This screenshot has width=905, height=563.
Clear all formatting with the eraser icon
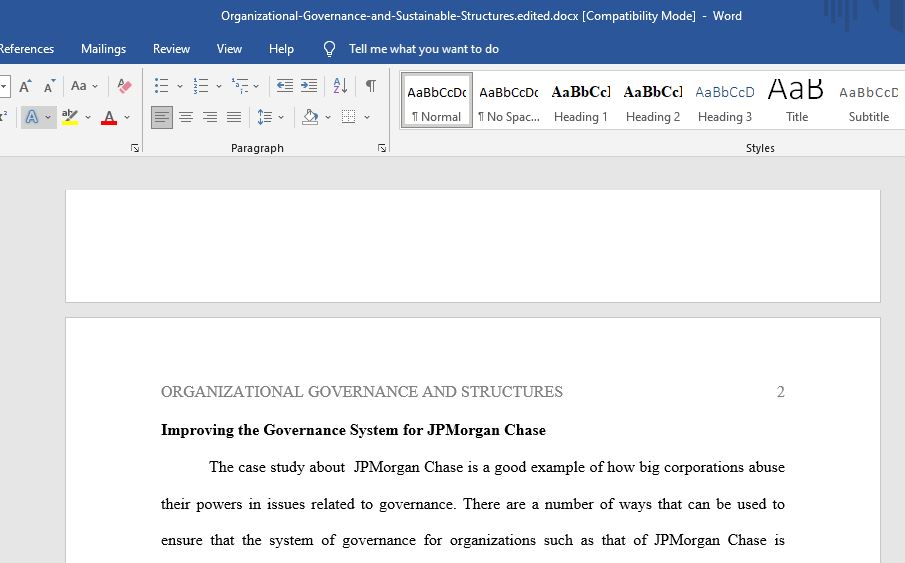124,86
